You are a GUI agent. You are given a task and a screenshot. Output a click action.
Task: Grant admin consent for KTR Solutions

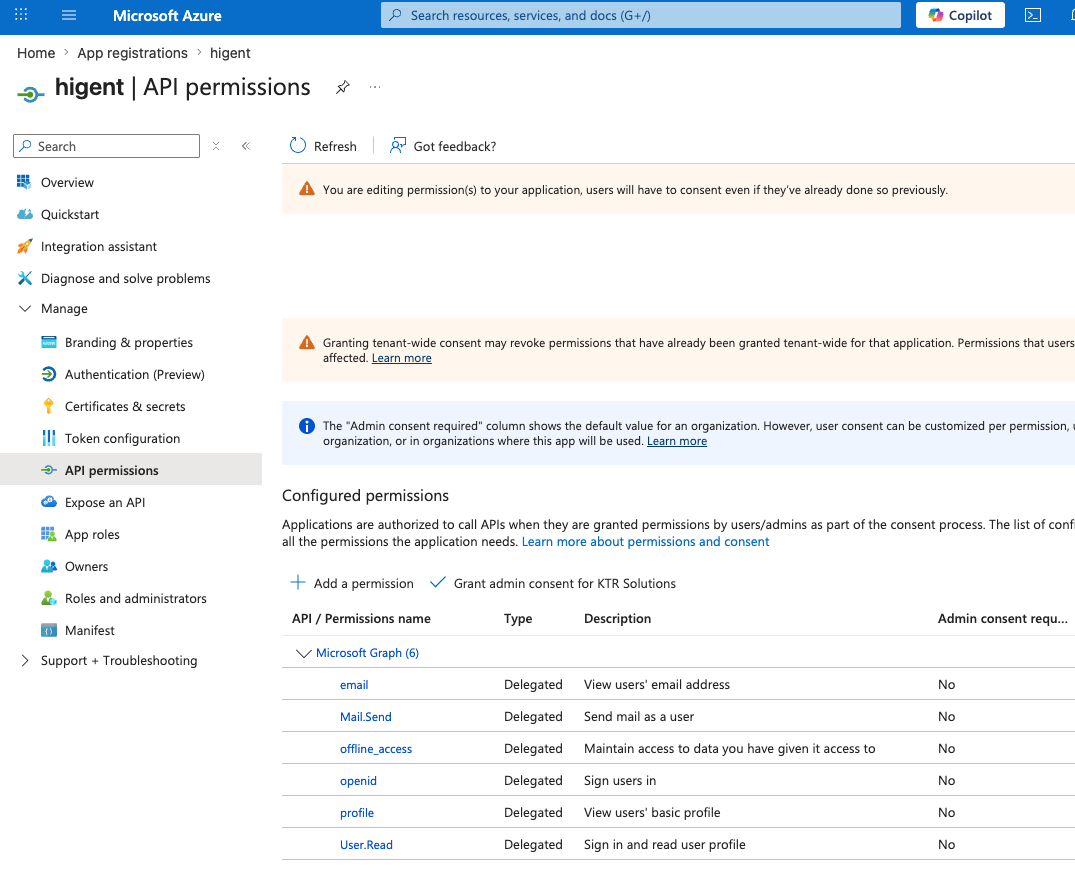point(553,583)
